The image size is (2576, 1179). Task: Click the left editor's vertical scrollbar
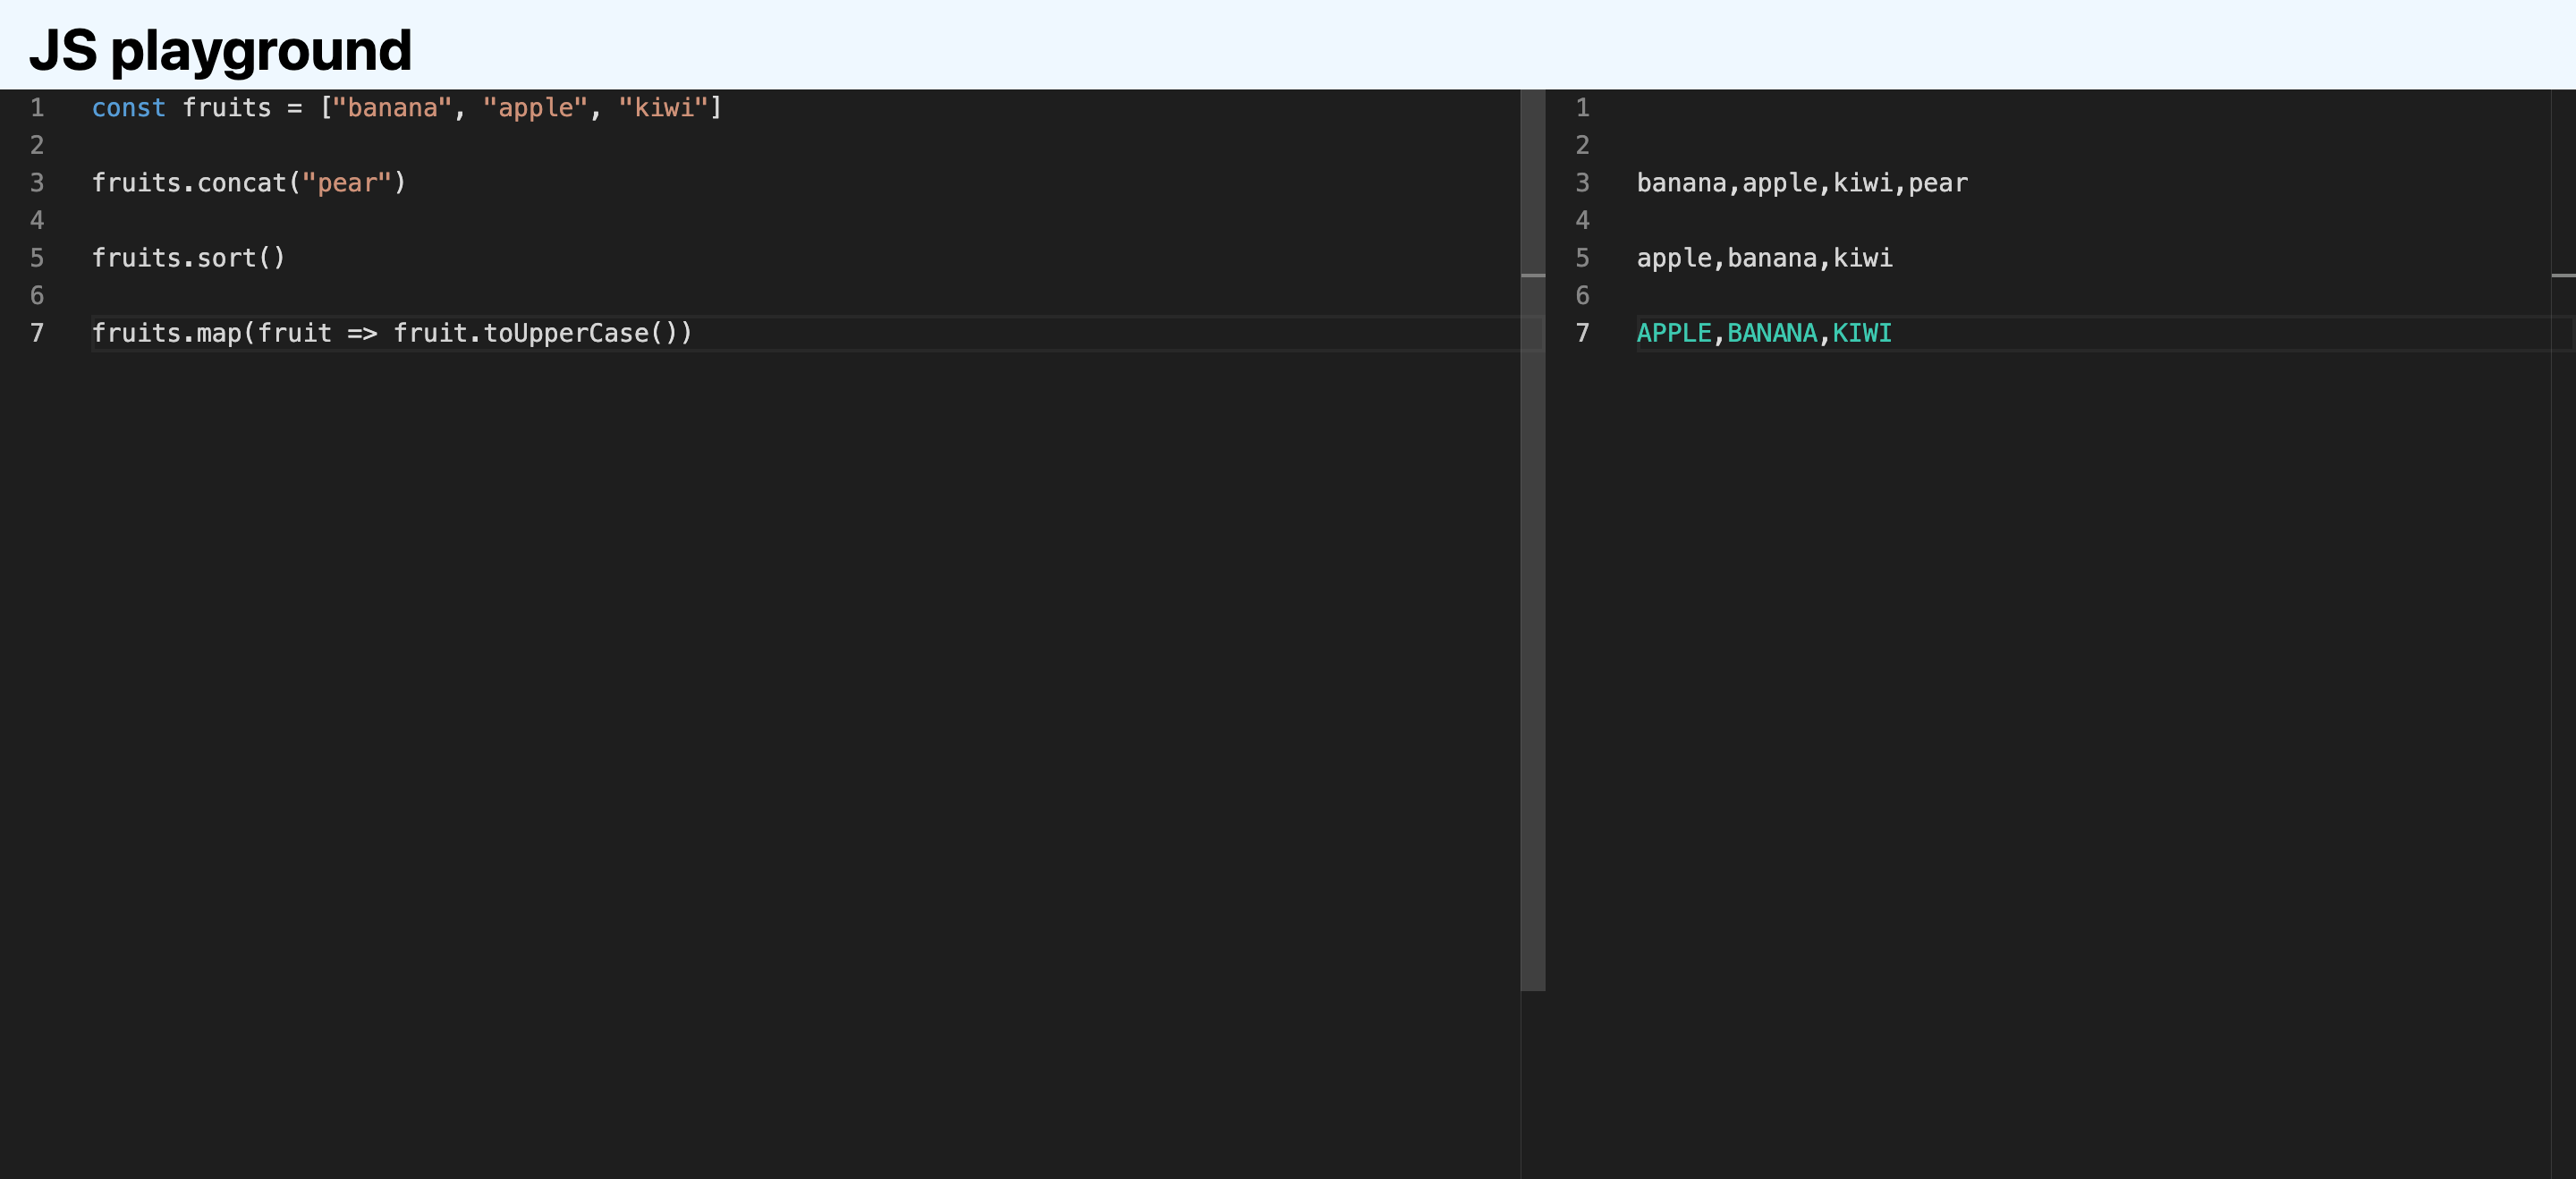click(x=1532, y=540)
